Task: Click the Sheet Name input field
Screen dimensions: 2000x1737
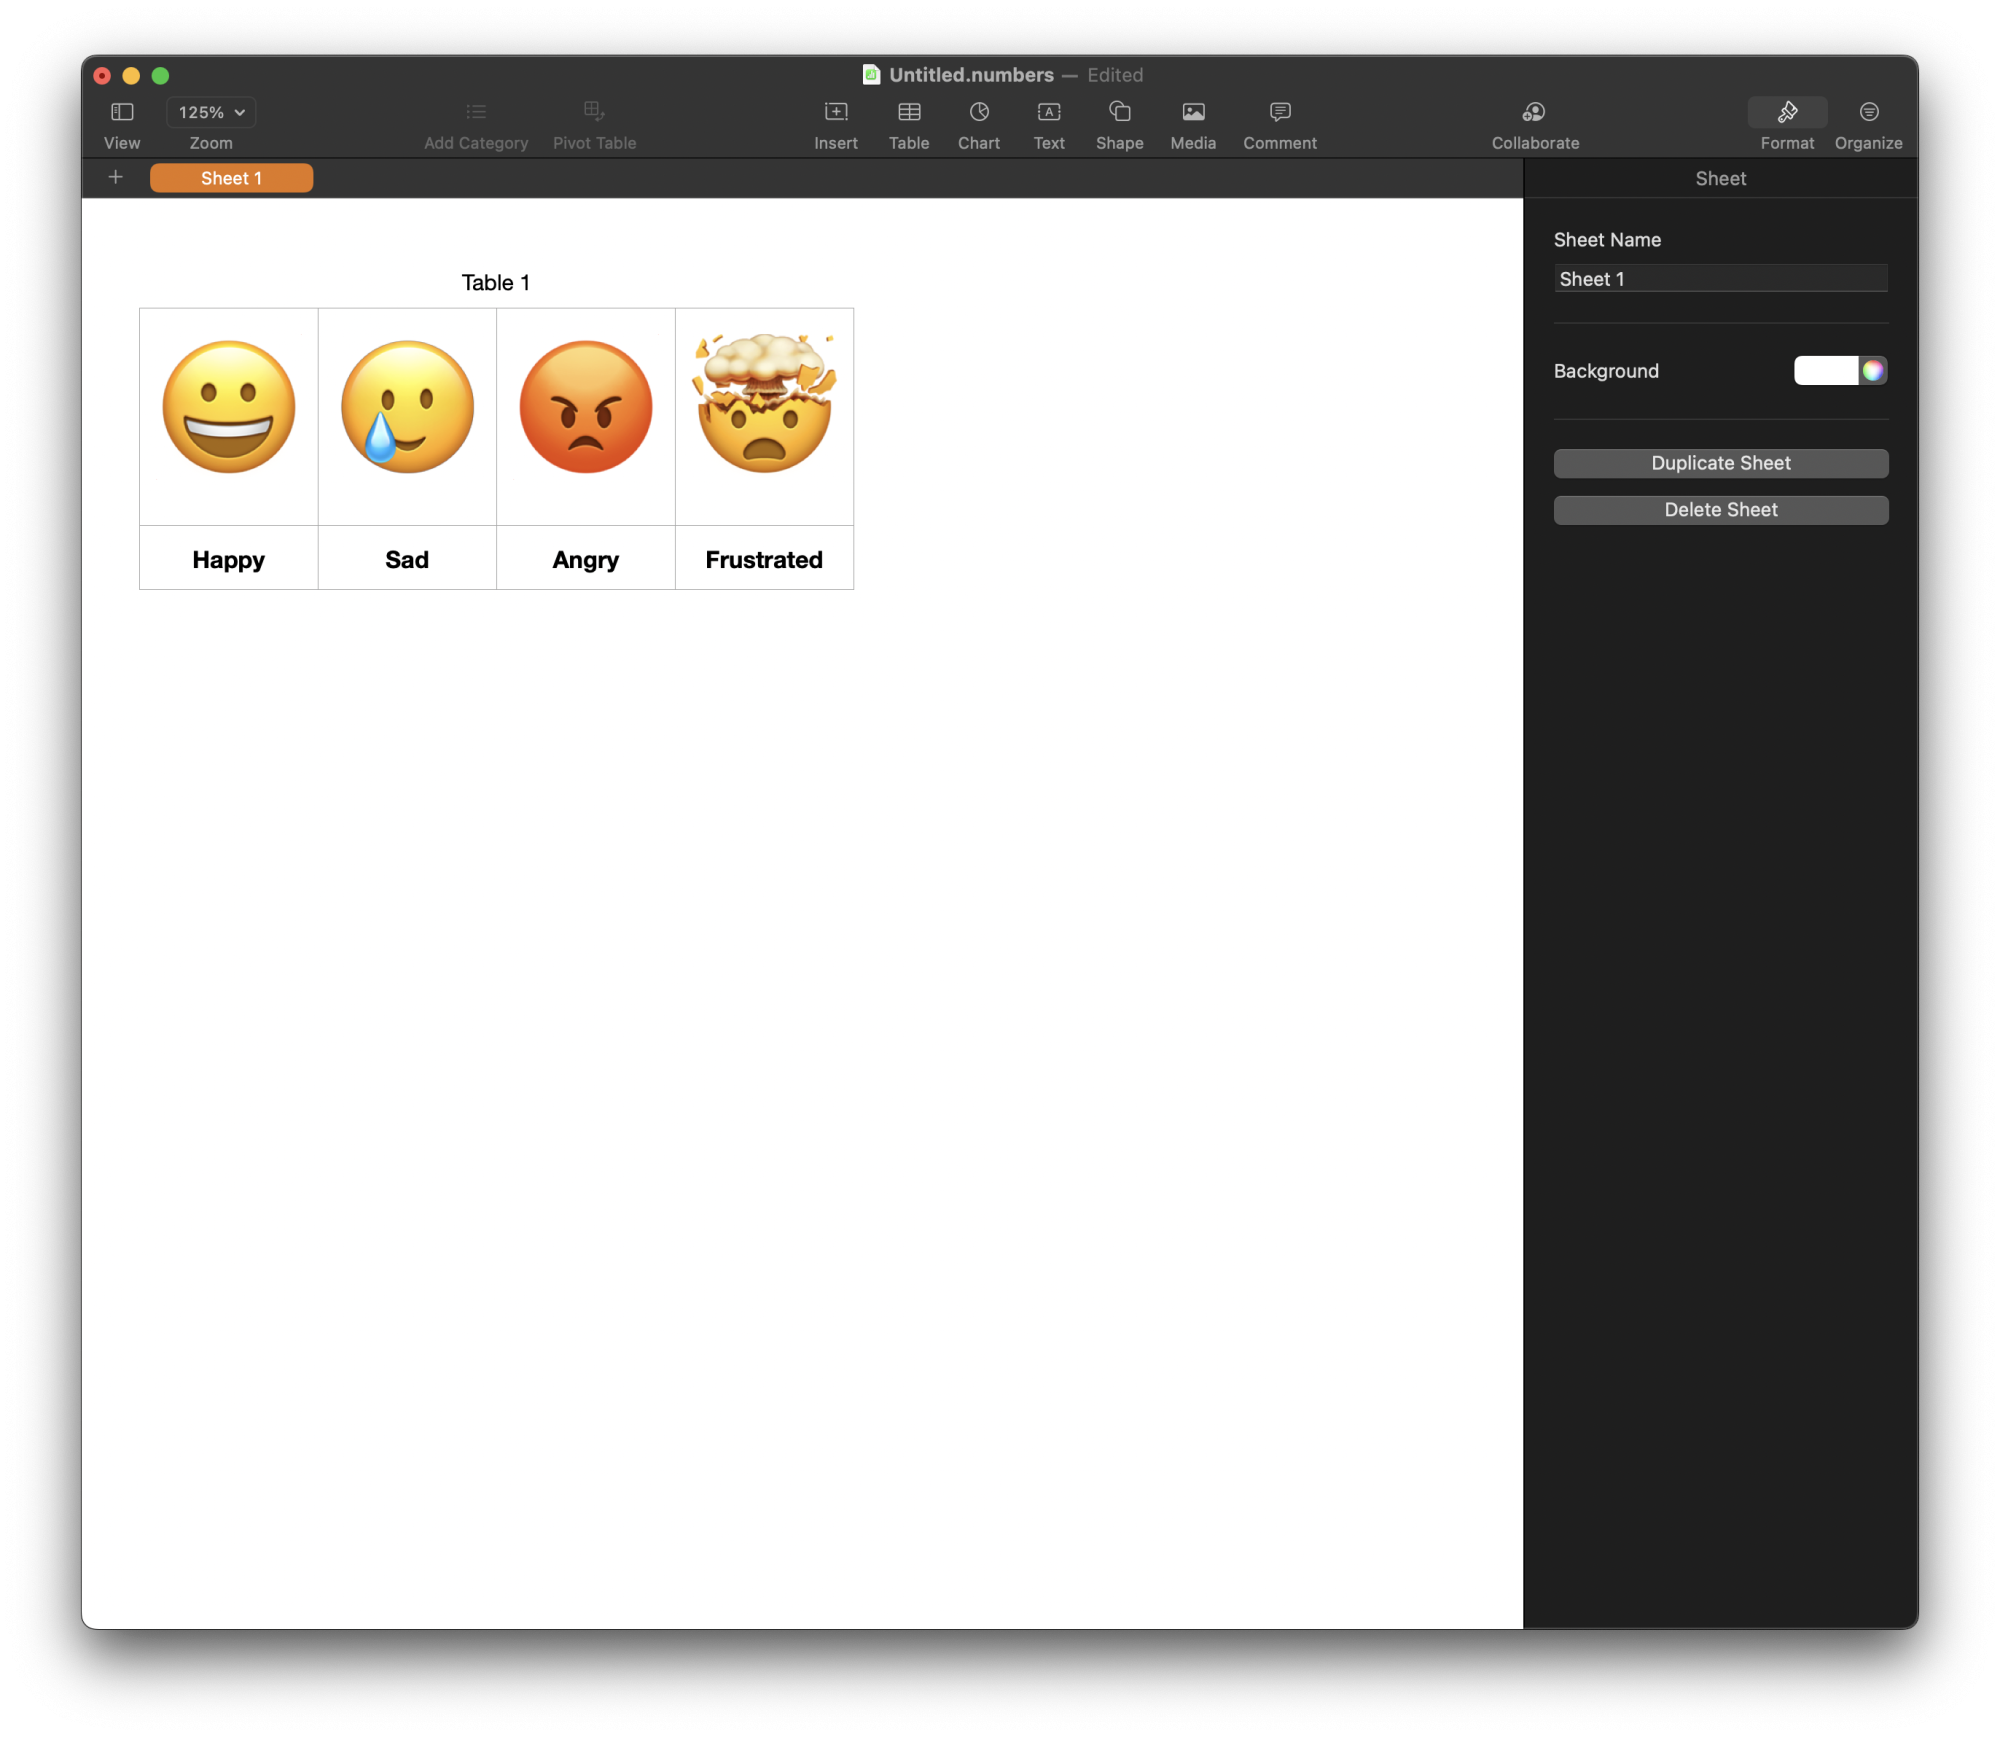Action: pos(1719,279)
